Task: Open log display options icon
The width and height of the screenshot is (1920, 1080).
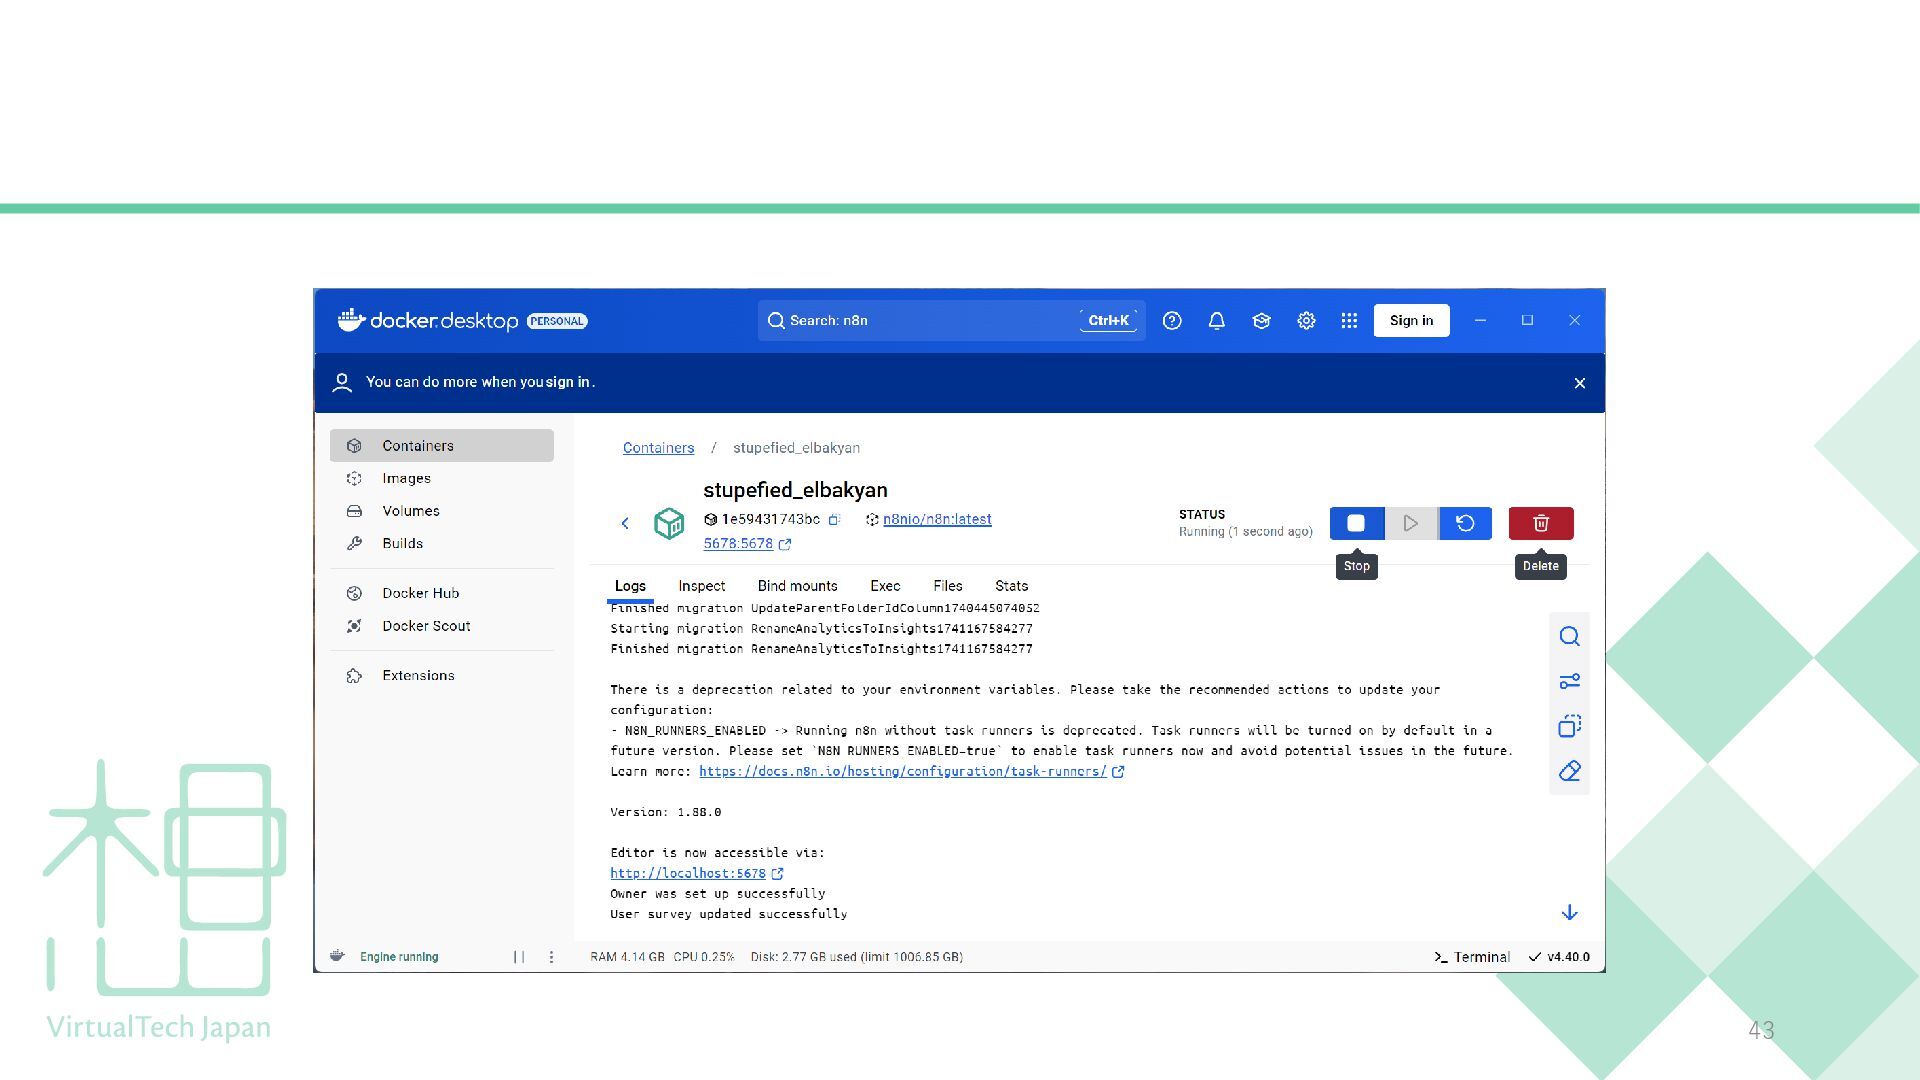Action: pyautogui.click(x=1569, y=681)
